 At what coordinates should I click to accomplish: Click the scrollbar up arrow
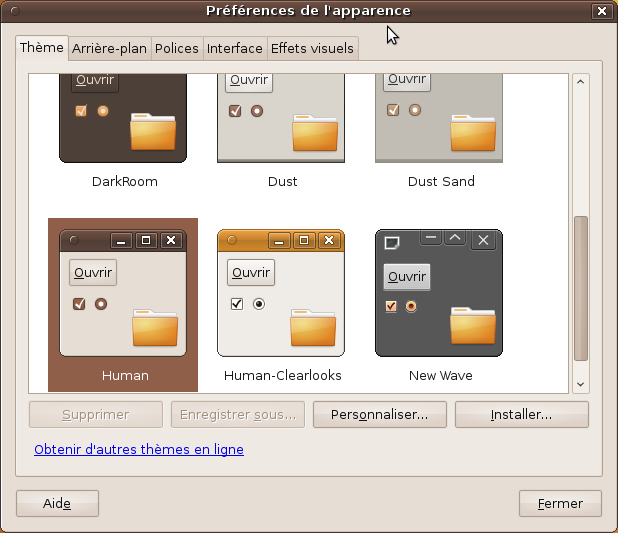click(x=580, y=83)
